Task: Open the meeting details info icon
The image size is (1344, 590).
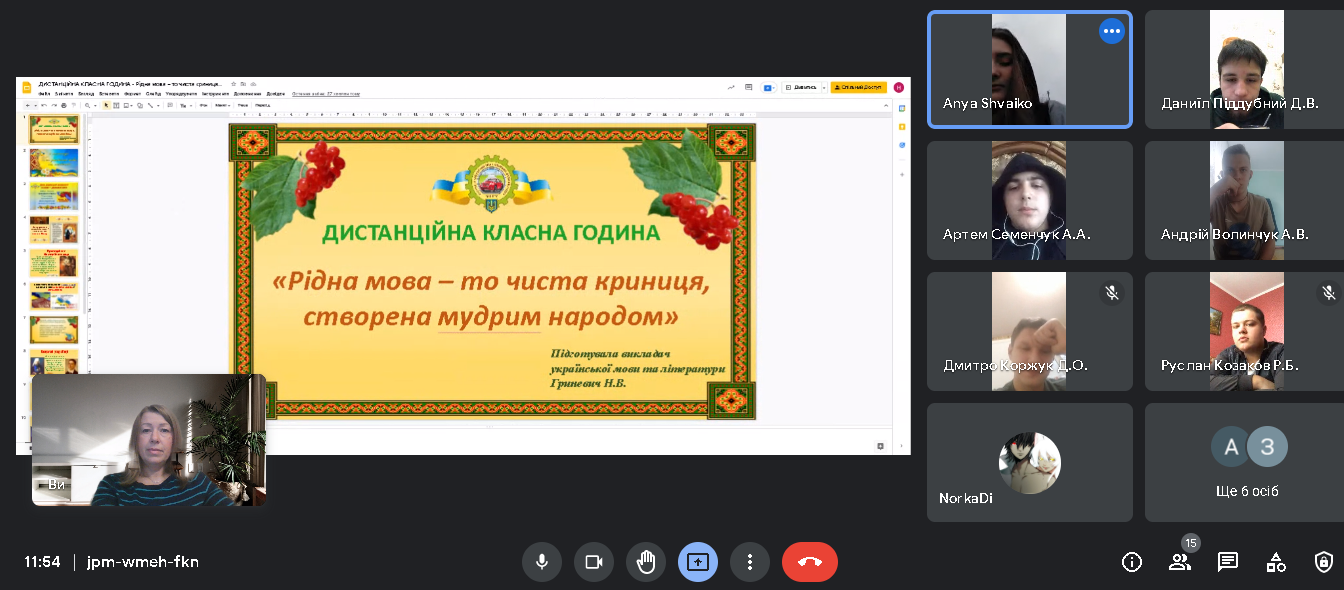Action: click(x=1132, y=562)
